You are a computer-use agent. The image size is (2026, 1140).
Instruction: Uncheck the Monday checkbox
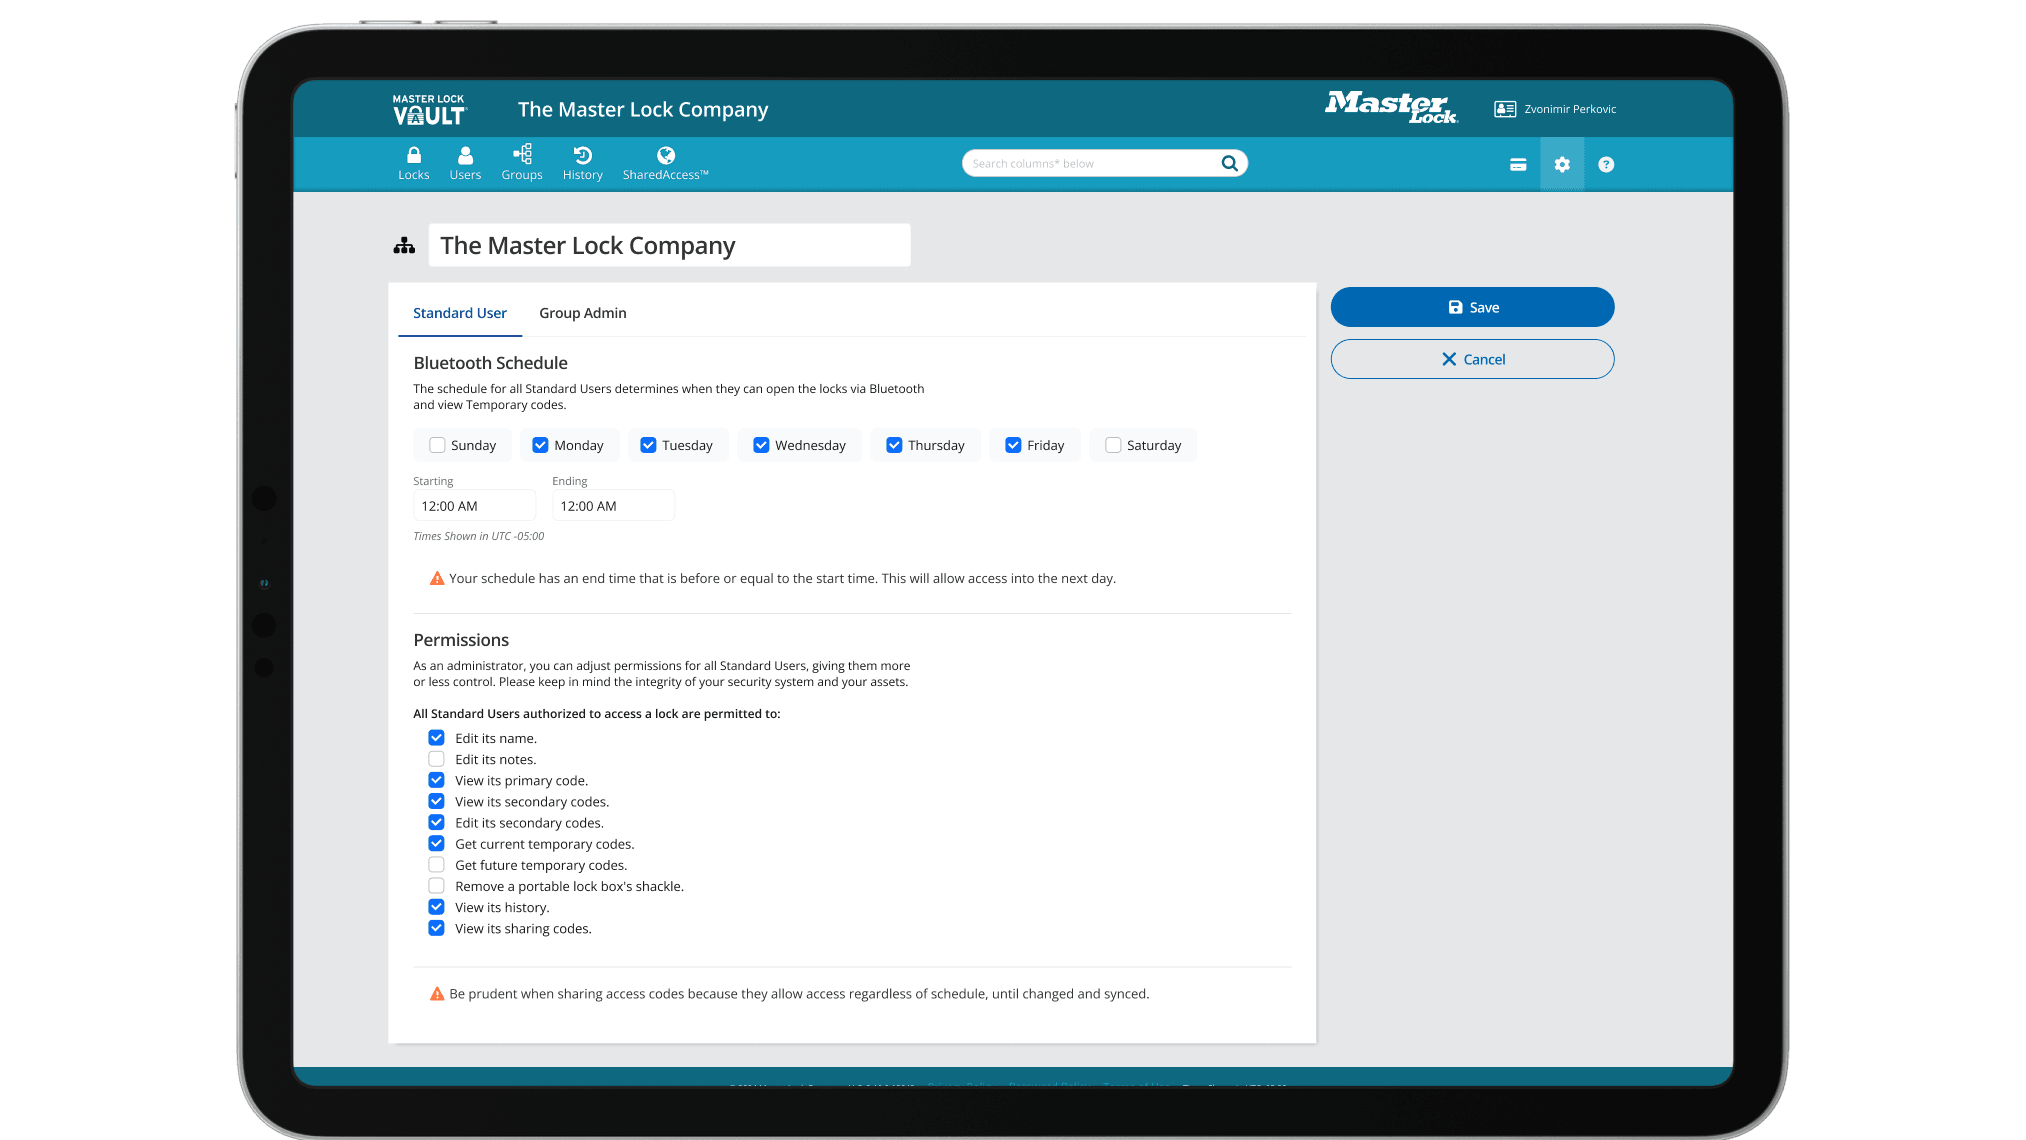540,445
